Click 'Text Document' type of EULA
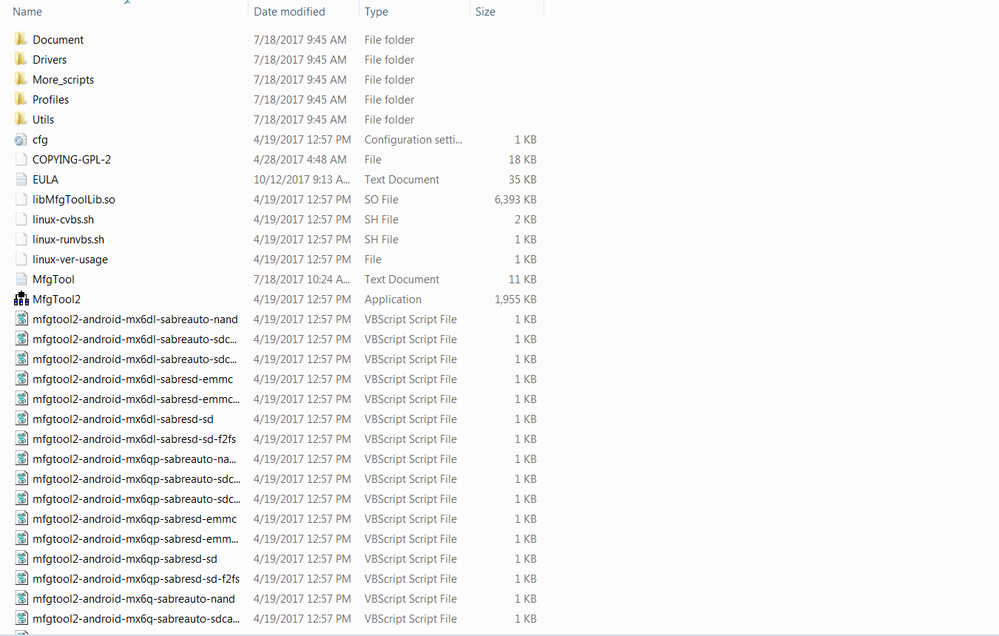The height and width of the screenshot is (636, 999). pyautogui.click(x=401, y=179)
